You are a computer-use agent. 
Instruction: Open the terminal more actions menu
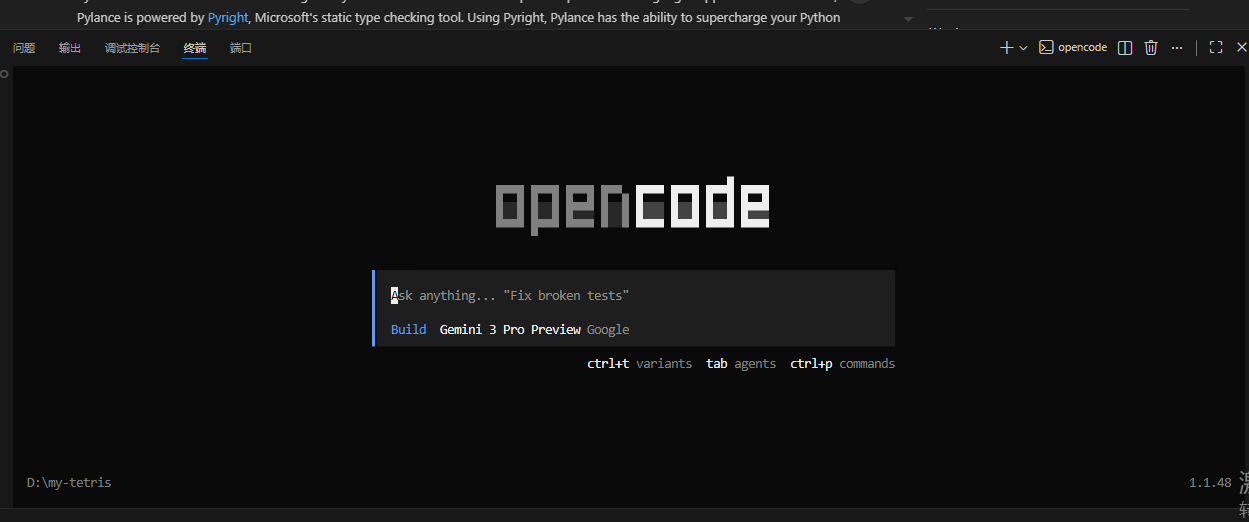pos(1177,48)
